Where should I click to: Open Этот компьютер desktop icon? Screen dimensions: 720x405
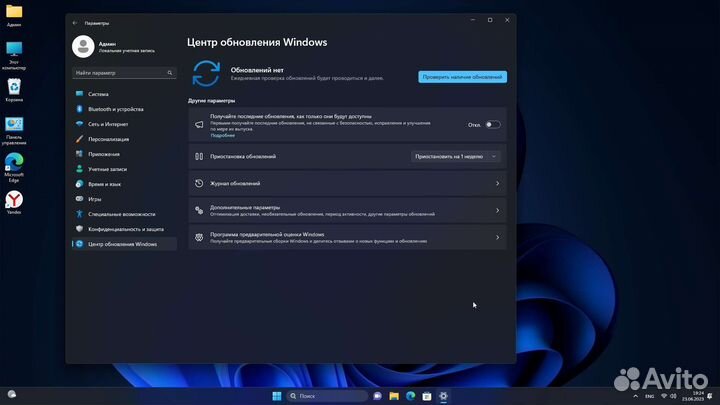pos(14,55)
